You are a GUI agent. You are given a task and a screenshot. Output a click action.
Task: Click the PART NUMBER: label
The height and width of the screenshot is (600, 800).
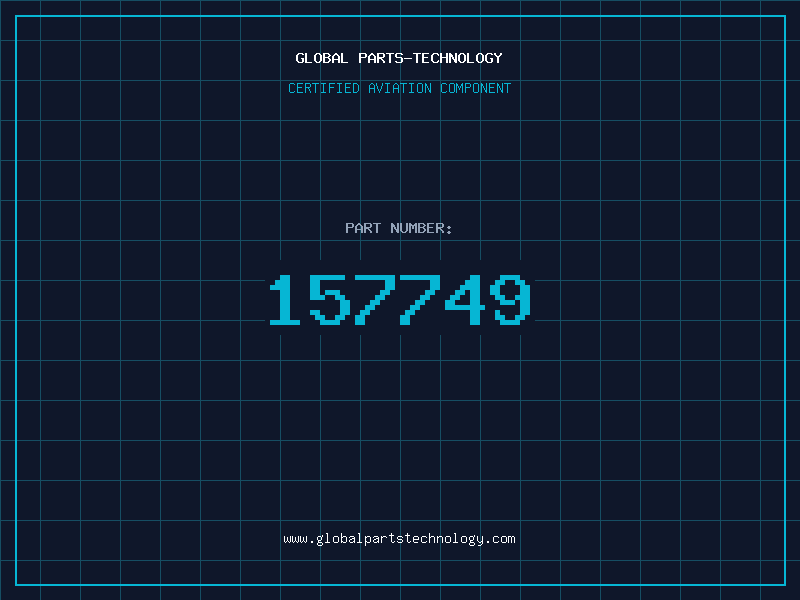(x=398, y=228)
